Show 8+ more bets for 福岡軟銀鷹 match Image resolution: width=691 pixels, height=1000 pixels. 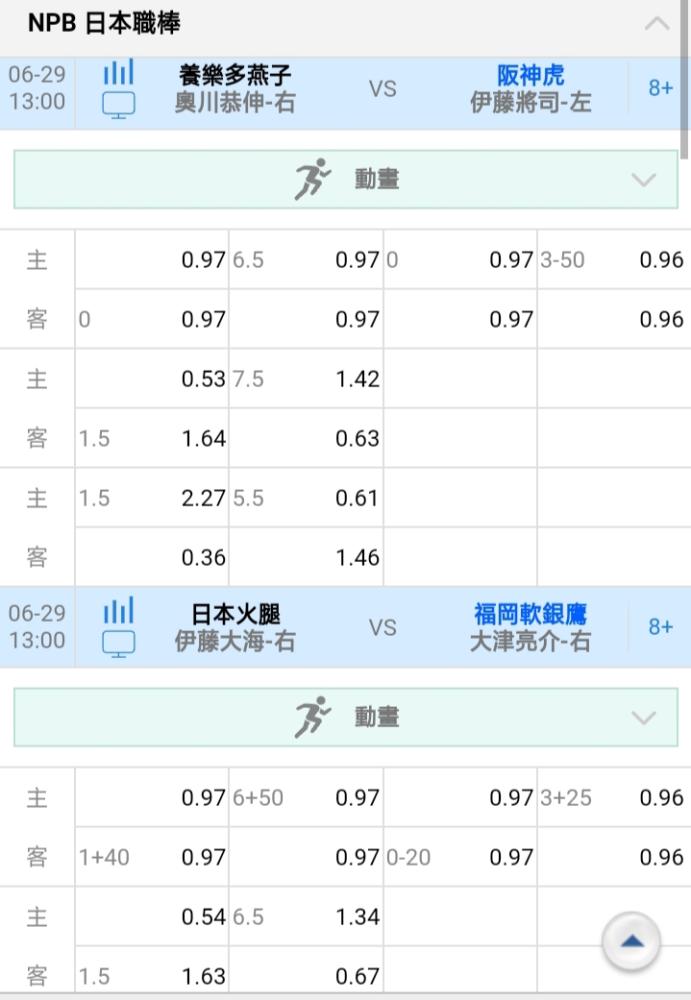pyautogui.click(x=660, y=626)
